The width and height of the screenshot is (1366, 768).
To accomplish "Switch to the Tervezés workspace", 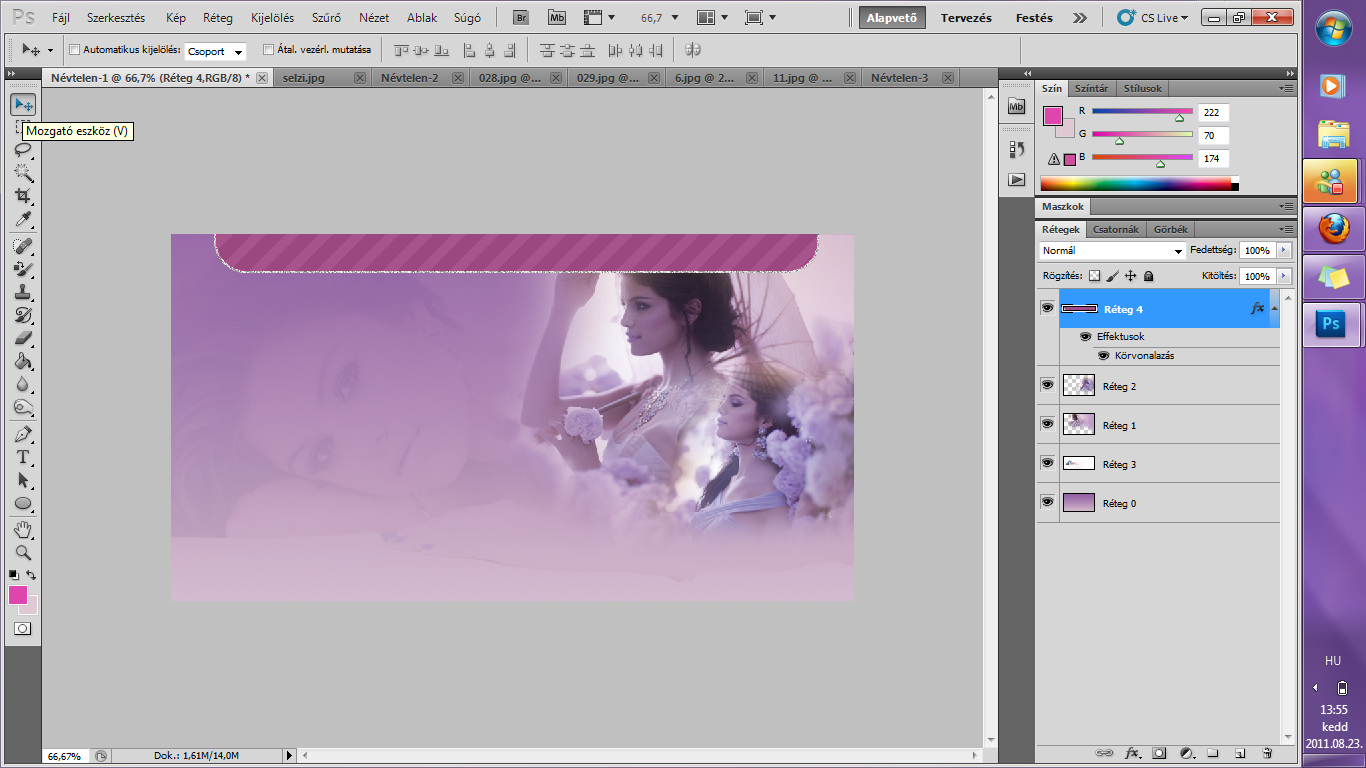I will (x=966, y=18).
